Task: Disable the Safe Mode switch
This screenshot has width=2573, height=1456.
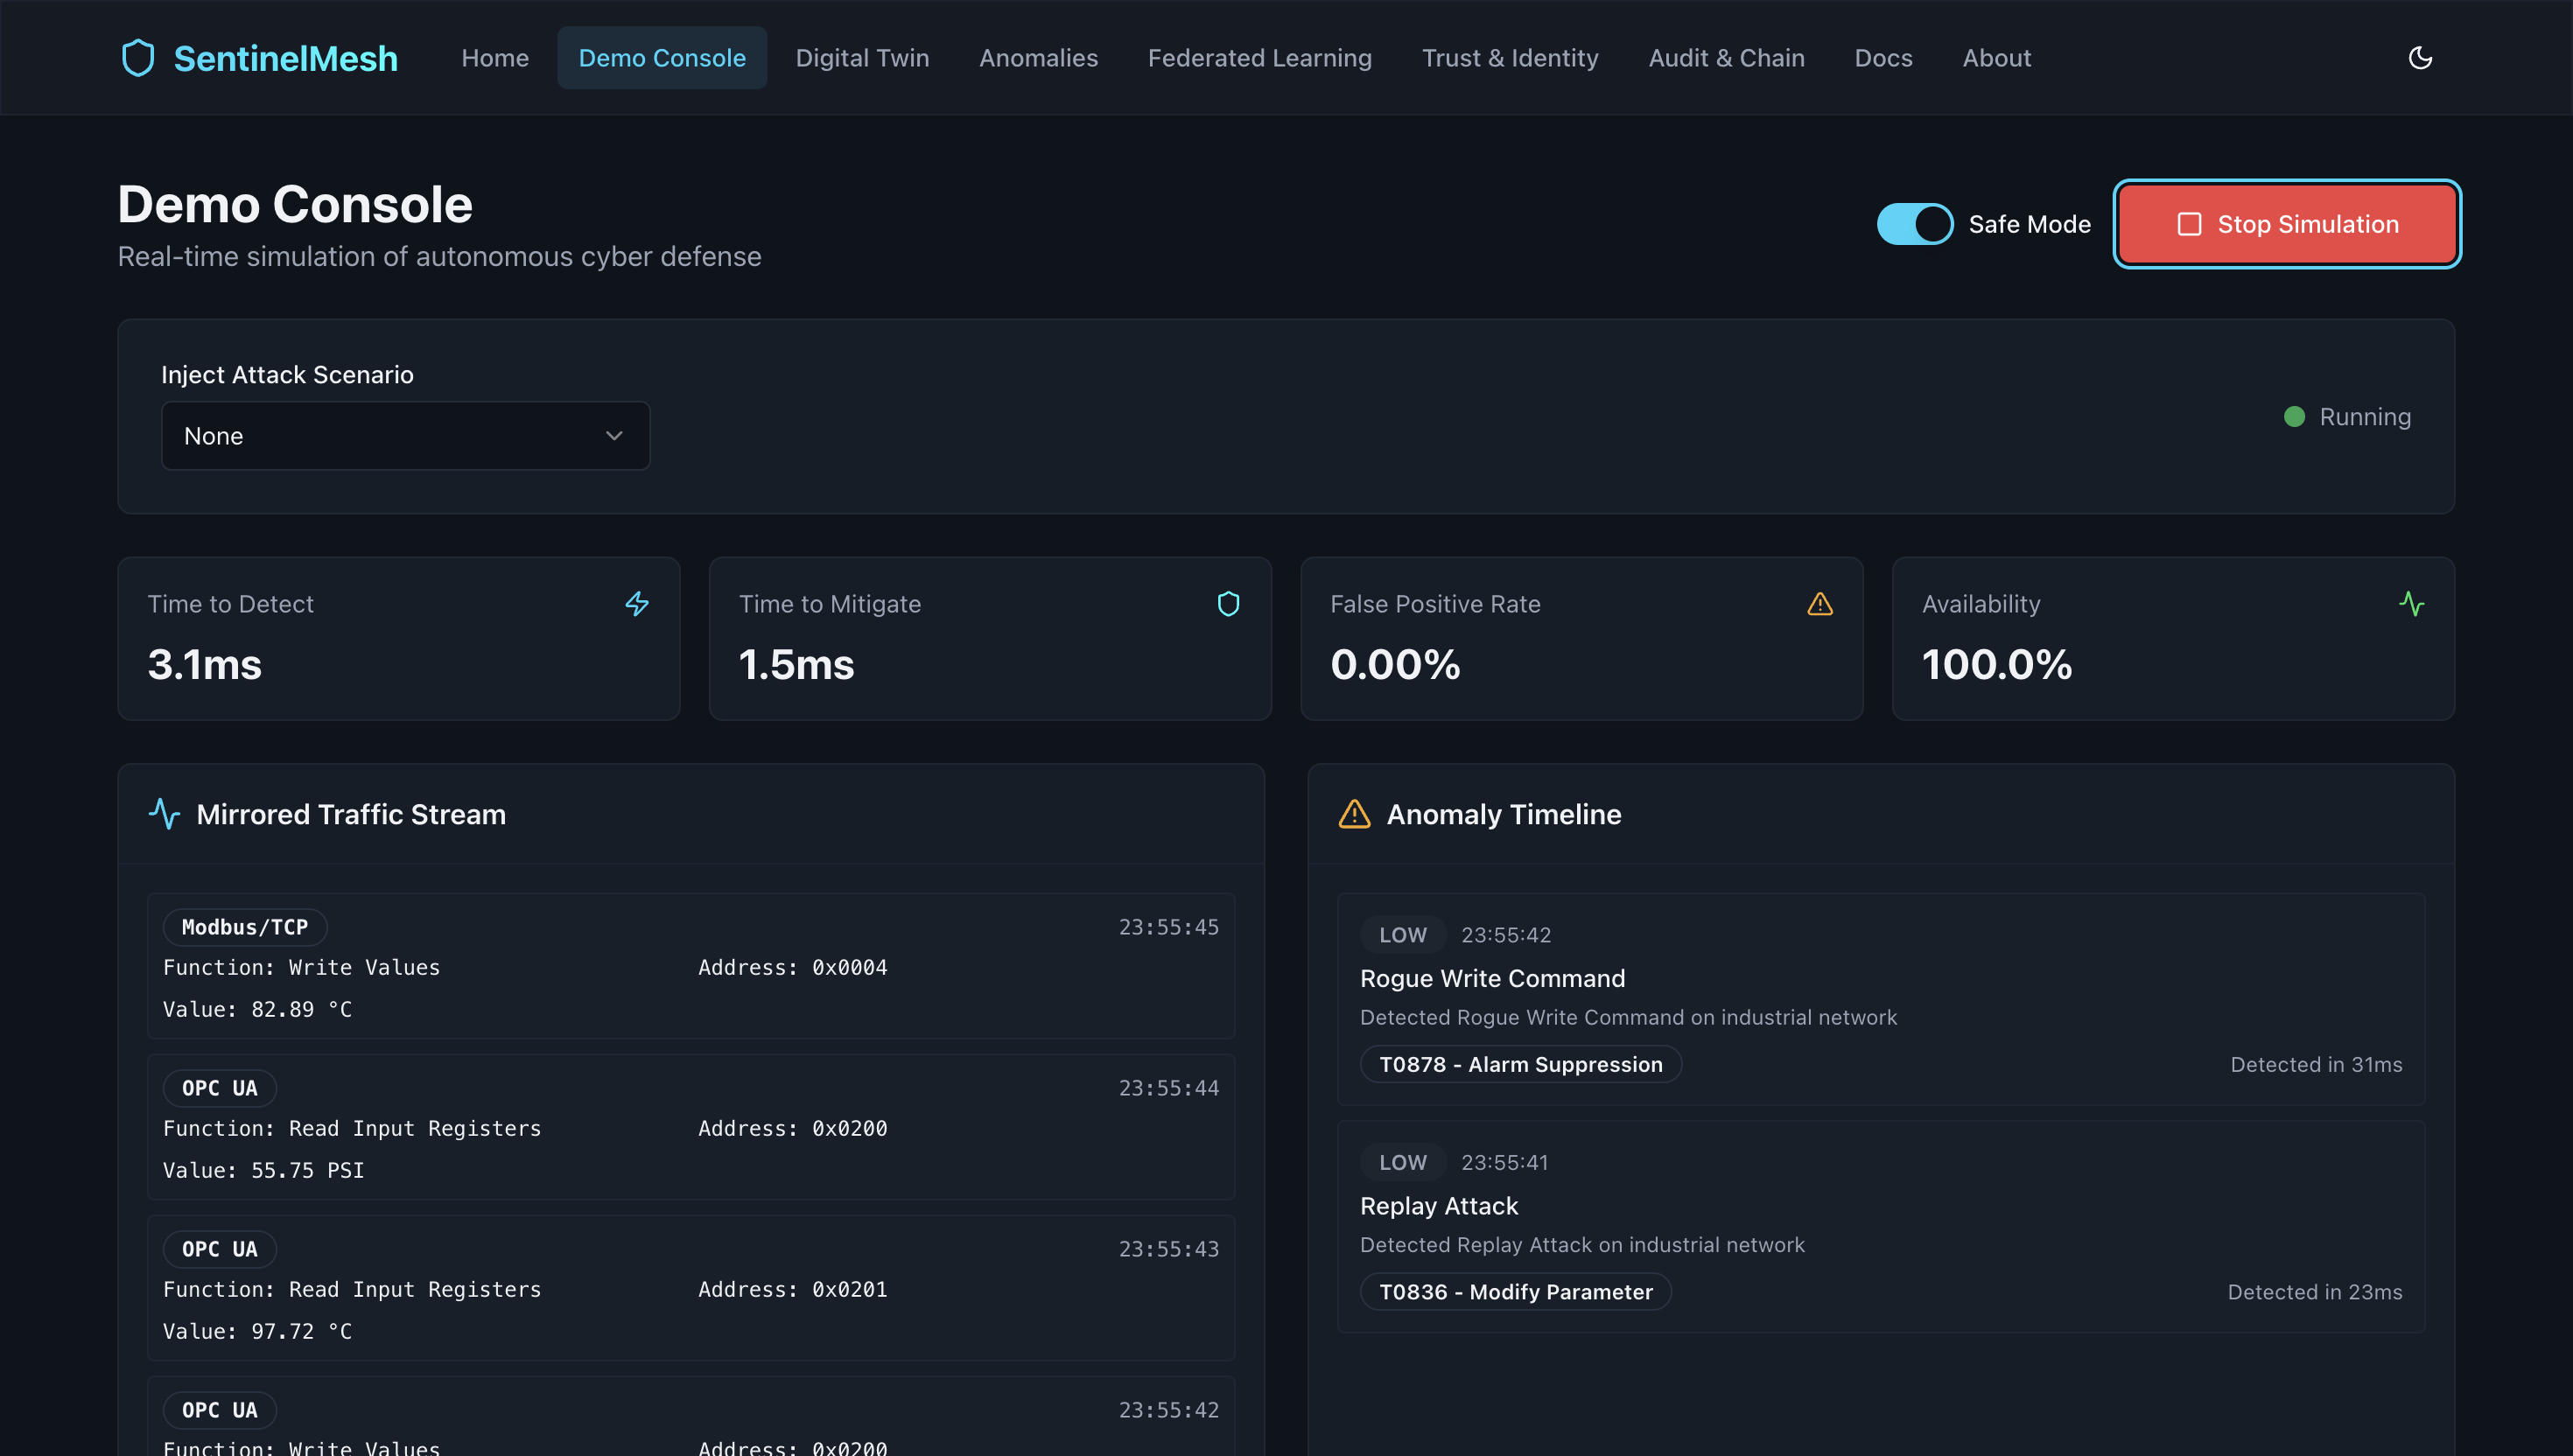Action: tap(1914, 224)
